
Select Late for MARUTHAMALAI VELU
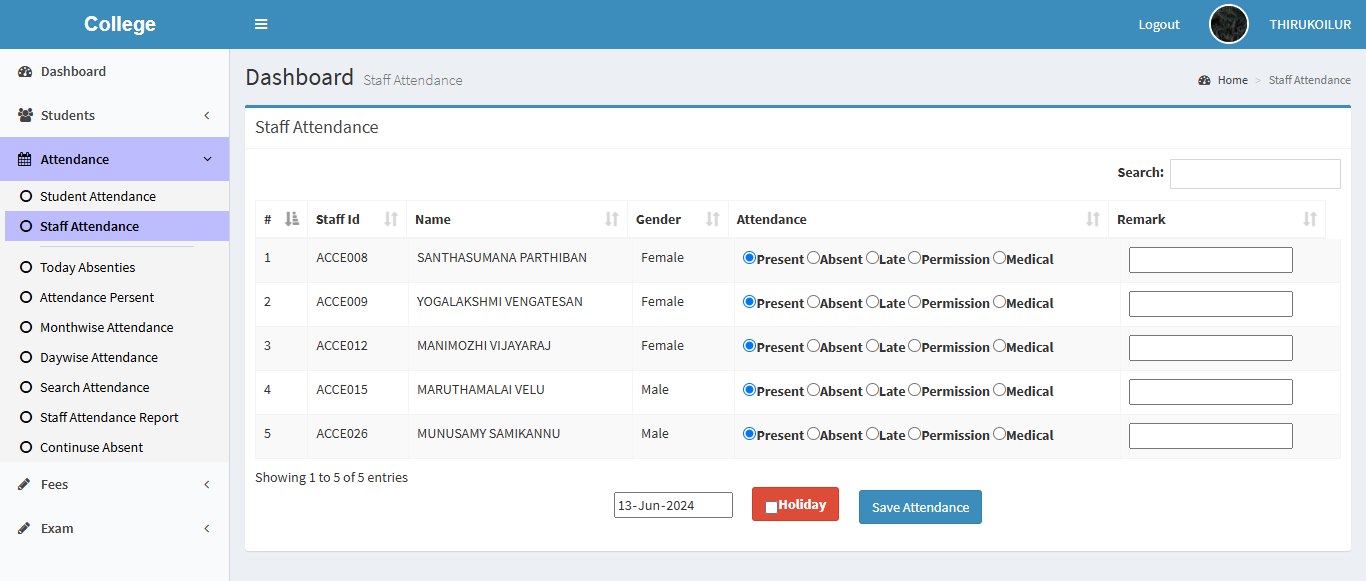click(x=872, y=390)
